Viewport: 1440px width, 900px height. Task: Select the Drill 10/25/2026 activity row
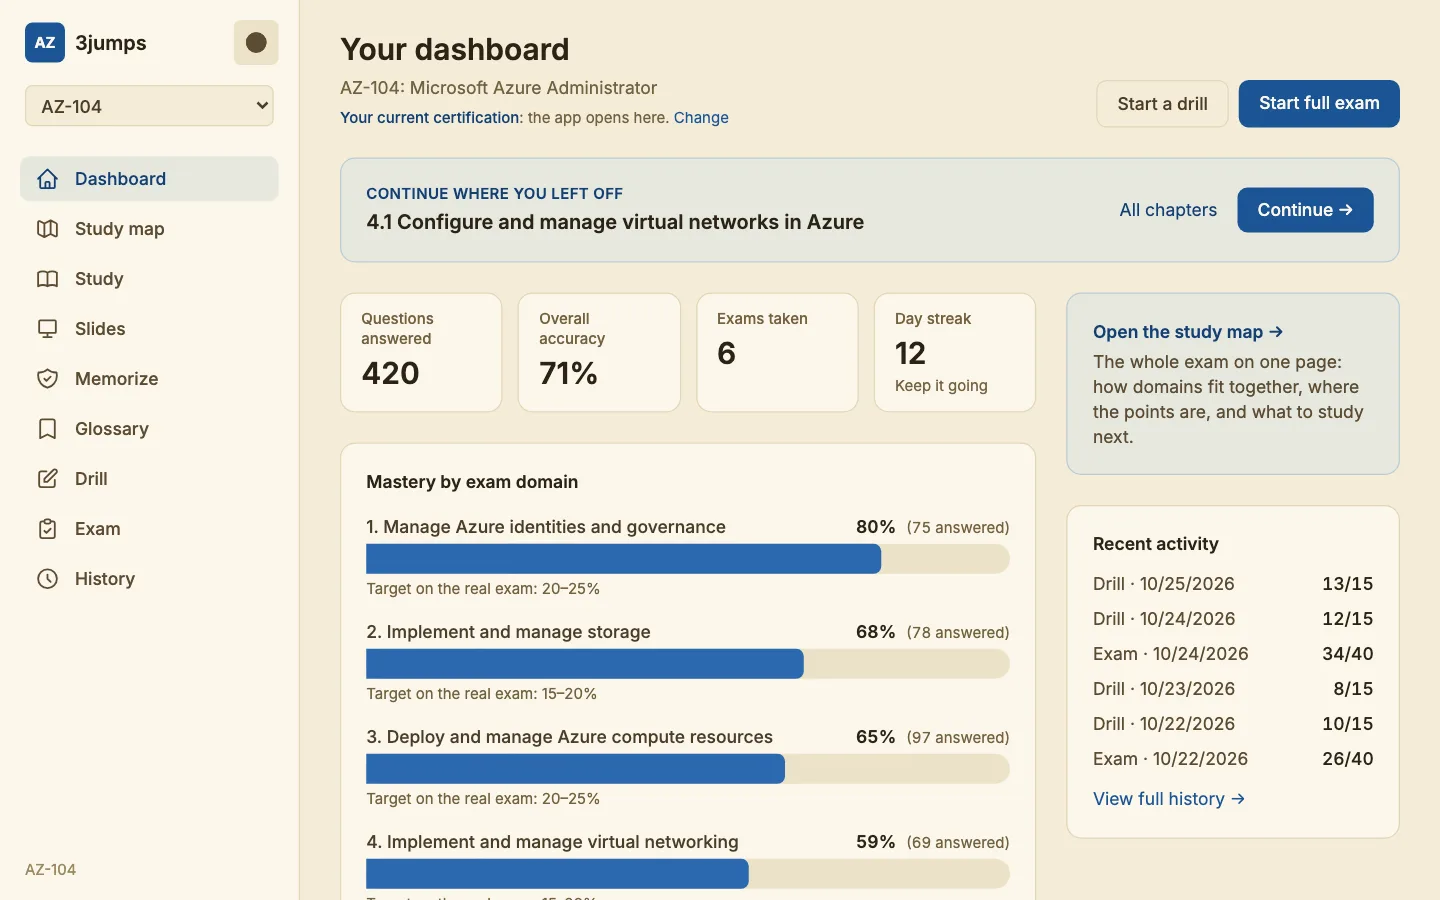[x=1233, y=584]
